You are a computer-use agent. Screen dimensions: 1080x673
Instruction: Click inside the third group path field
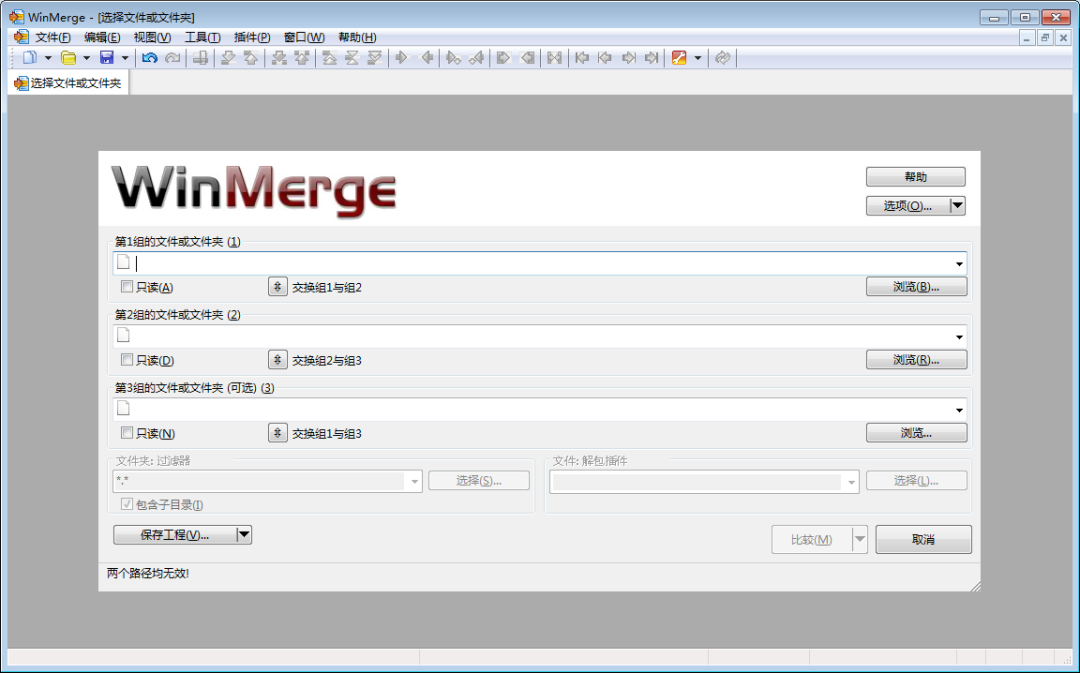tap(500, 408)
